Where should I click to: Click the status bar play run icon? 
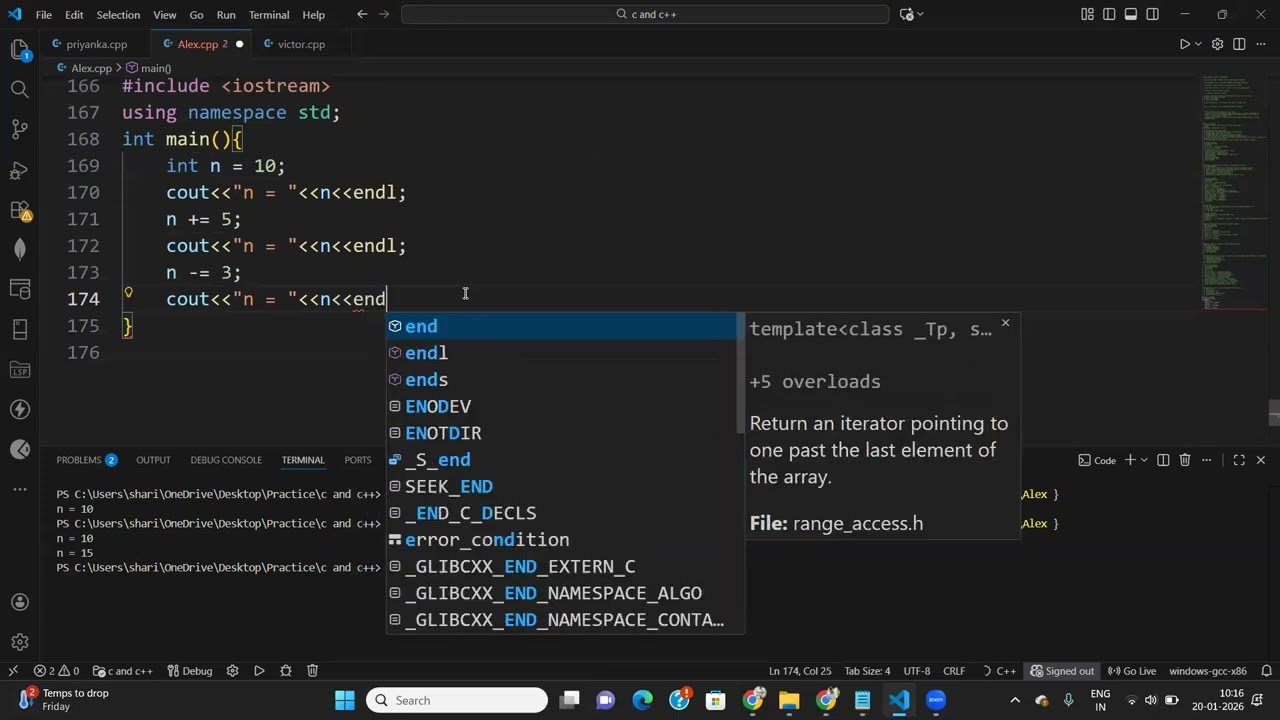259,671
